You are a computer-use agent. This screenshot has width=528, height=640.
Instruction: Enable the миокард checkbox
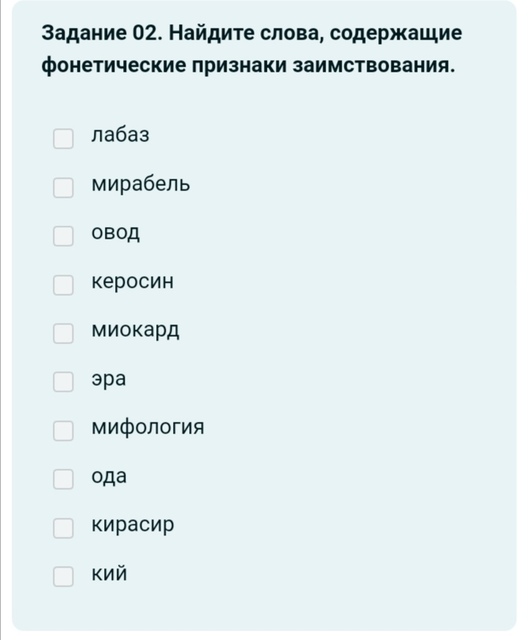[x=63, y=333]
